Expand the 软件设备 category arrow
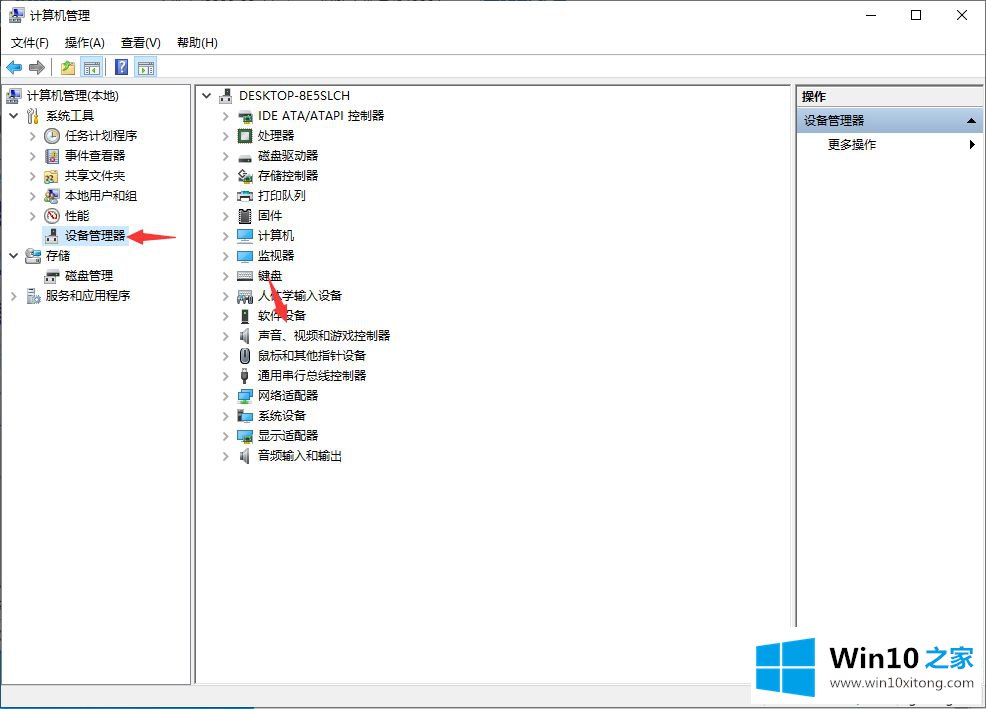 [x=225, y=316]
